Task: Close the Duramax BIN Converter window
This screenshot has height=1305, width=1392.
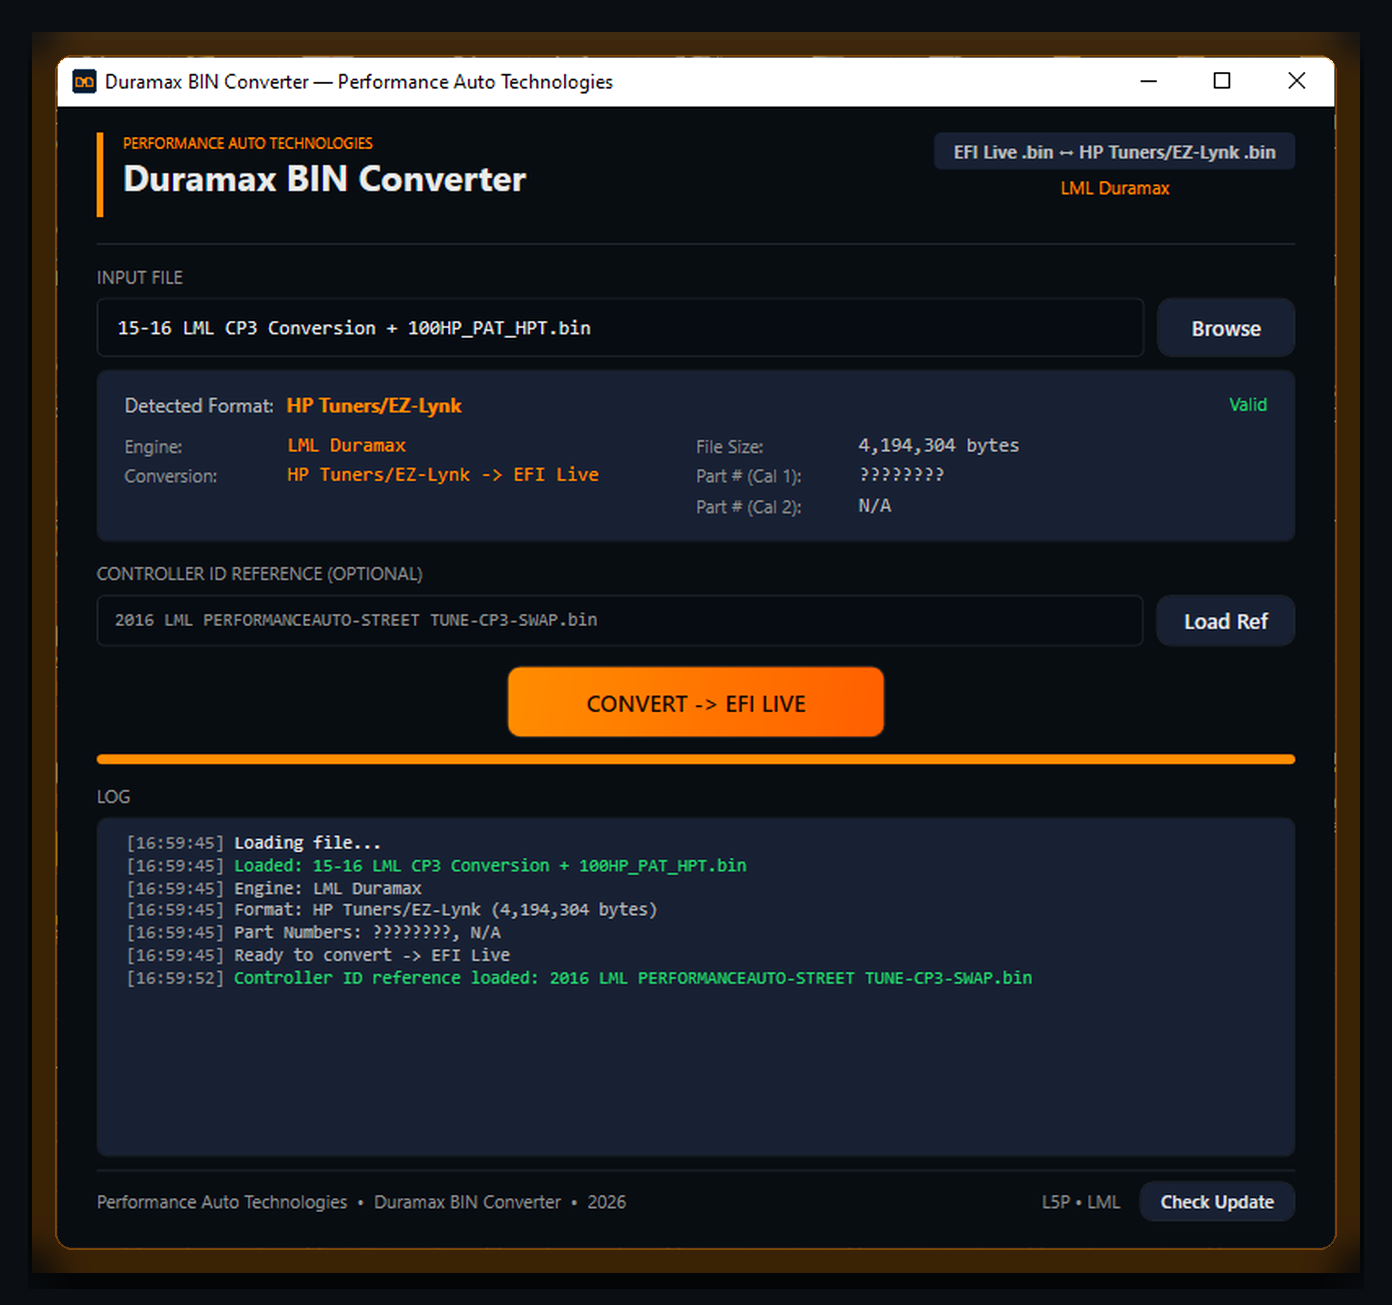Action: tap(1297, 81)
